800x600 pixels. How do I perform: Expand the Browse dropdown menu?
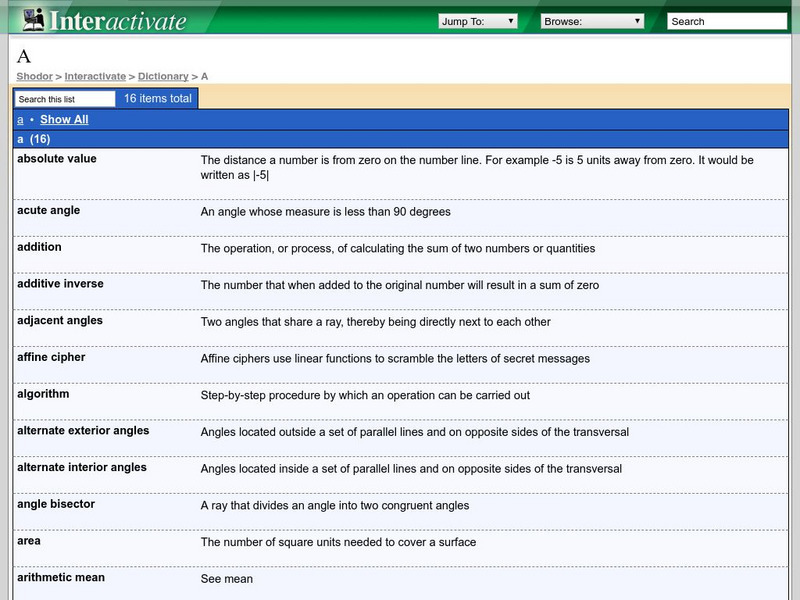pos(592,21)
